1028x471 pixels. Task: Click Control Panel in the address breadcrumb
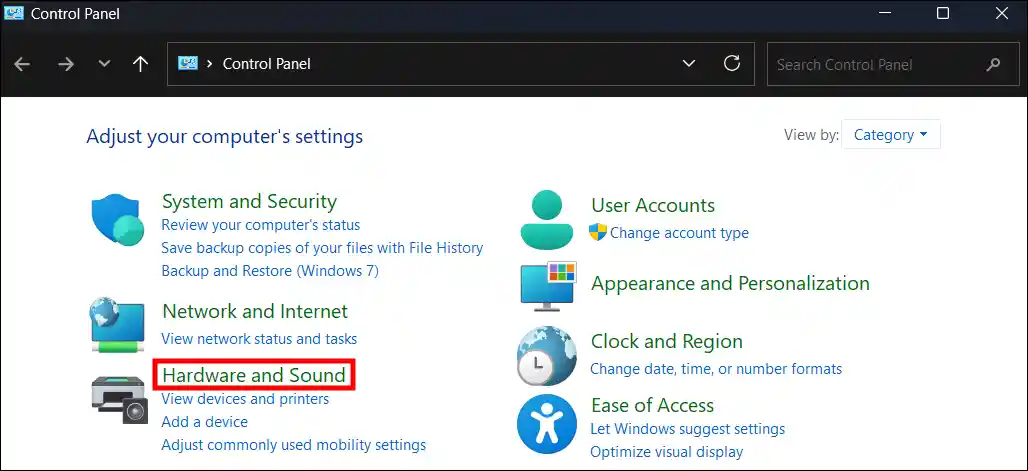pyautogui.click(x=267, y=64)
